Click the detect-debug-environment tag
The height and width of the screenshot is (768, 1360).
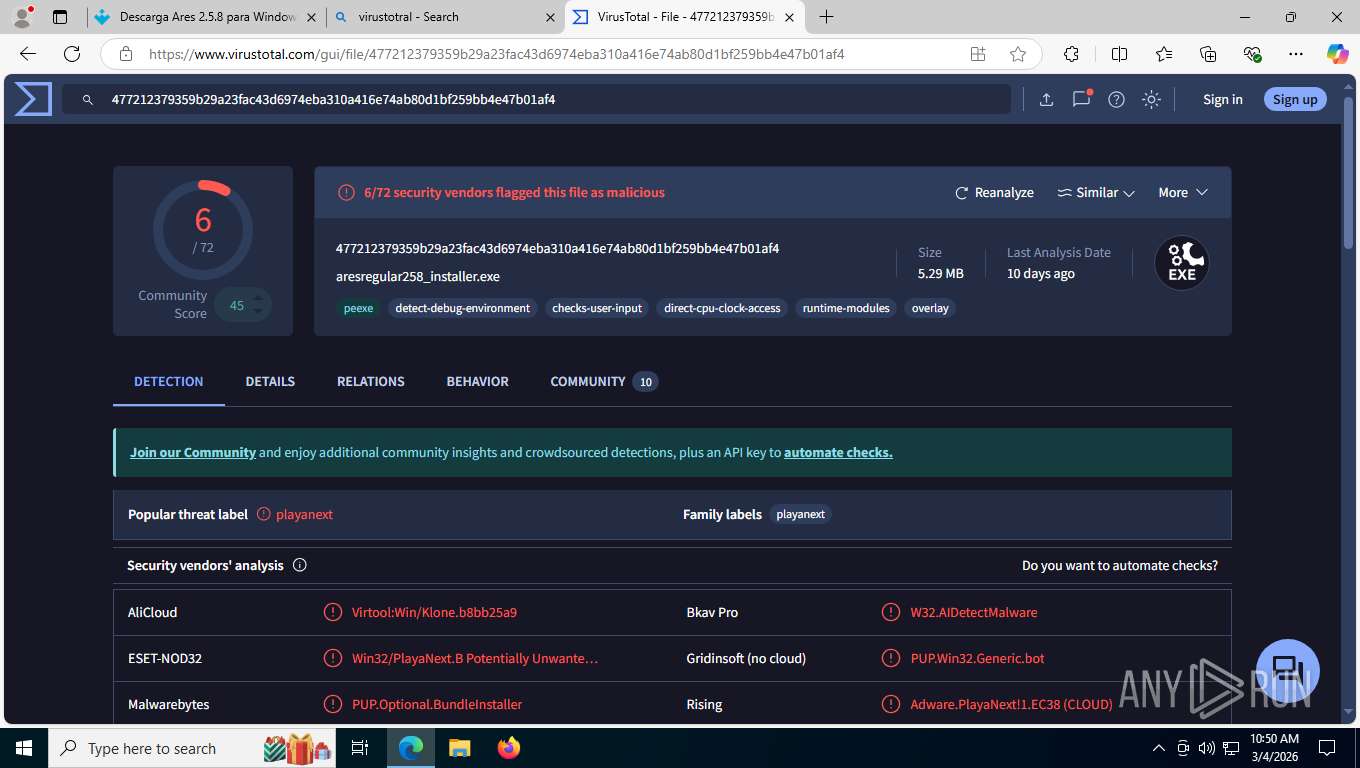click(463, 308)
